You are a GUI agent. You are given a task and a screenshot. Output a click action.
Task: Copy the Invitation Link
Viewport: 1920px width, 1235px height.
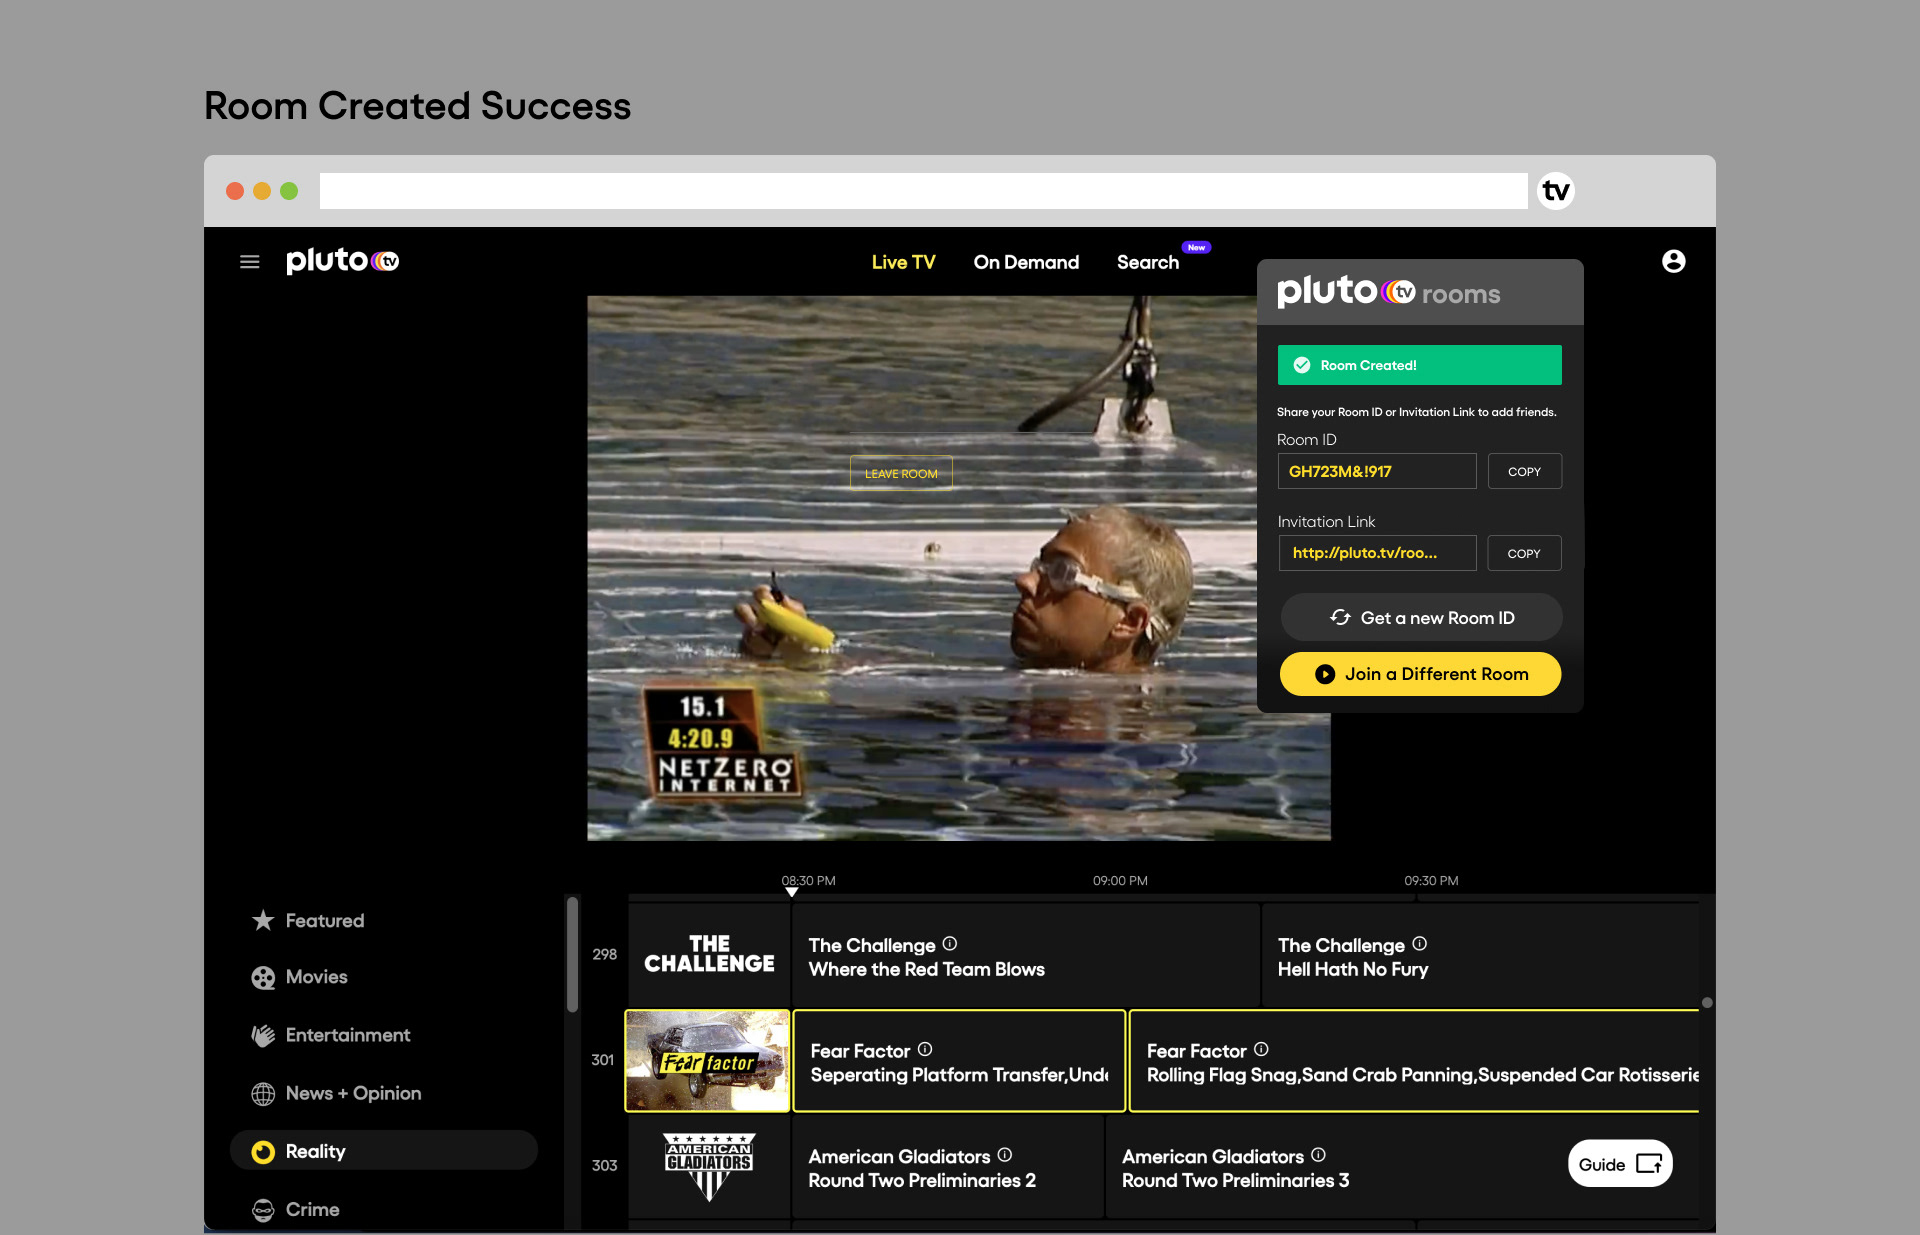(x=1524, y=553)
